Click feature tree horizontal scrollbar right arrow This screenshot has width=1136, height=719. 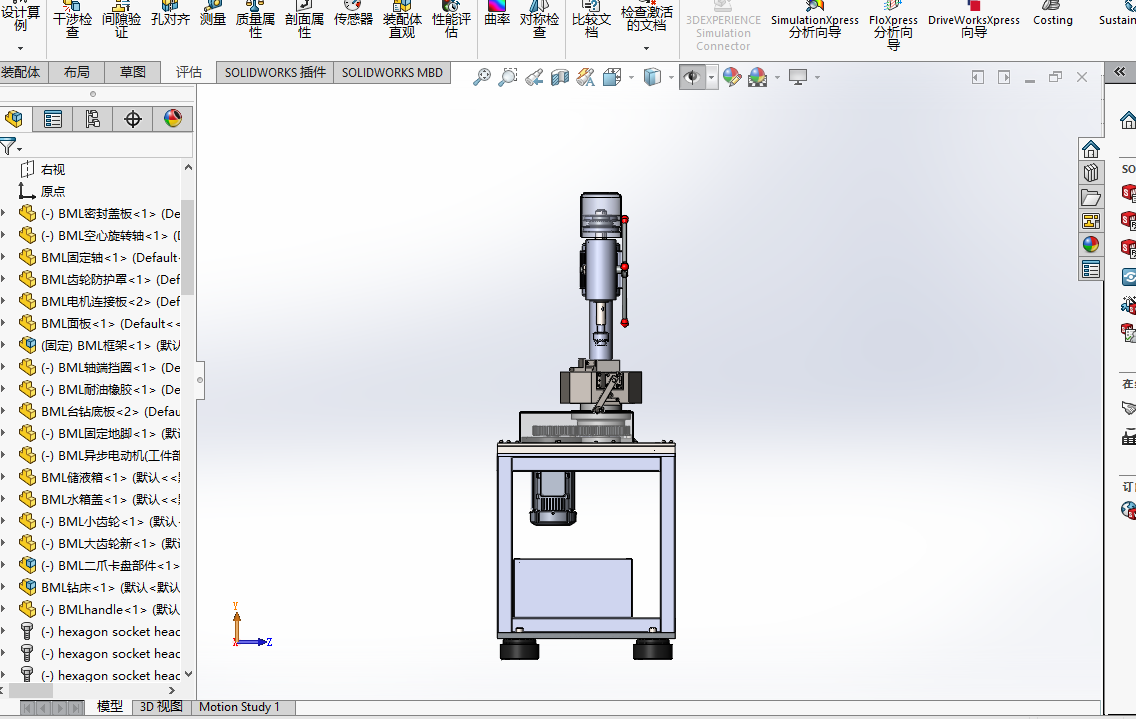[x=172, y=691]
